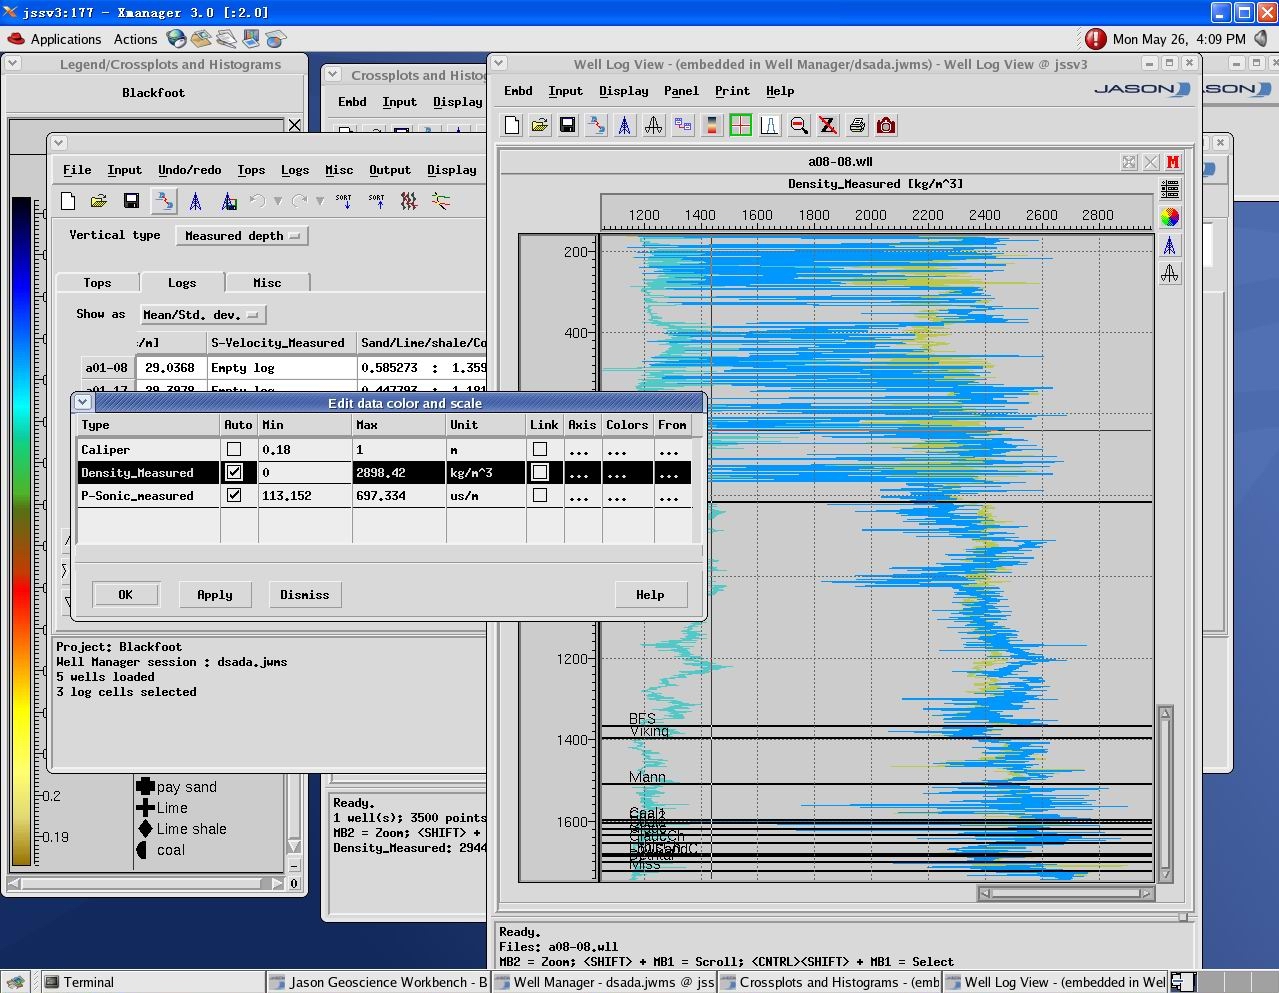1279x993 pixels.
Task: Click New document icon in Well Log View toolbar
Action: click(512, 125)
